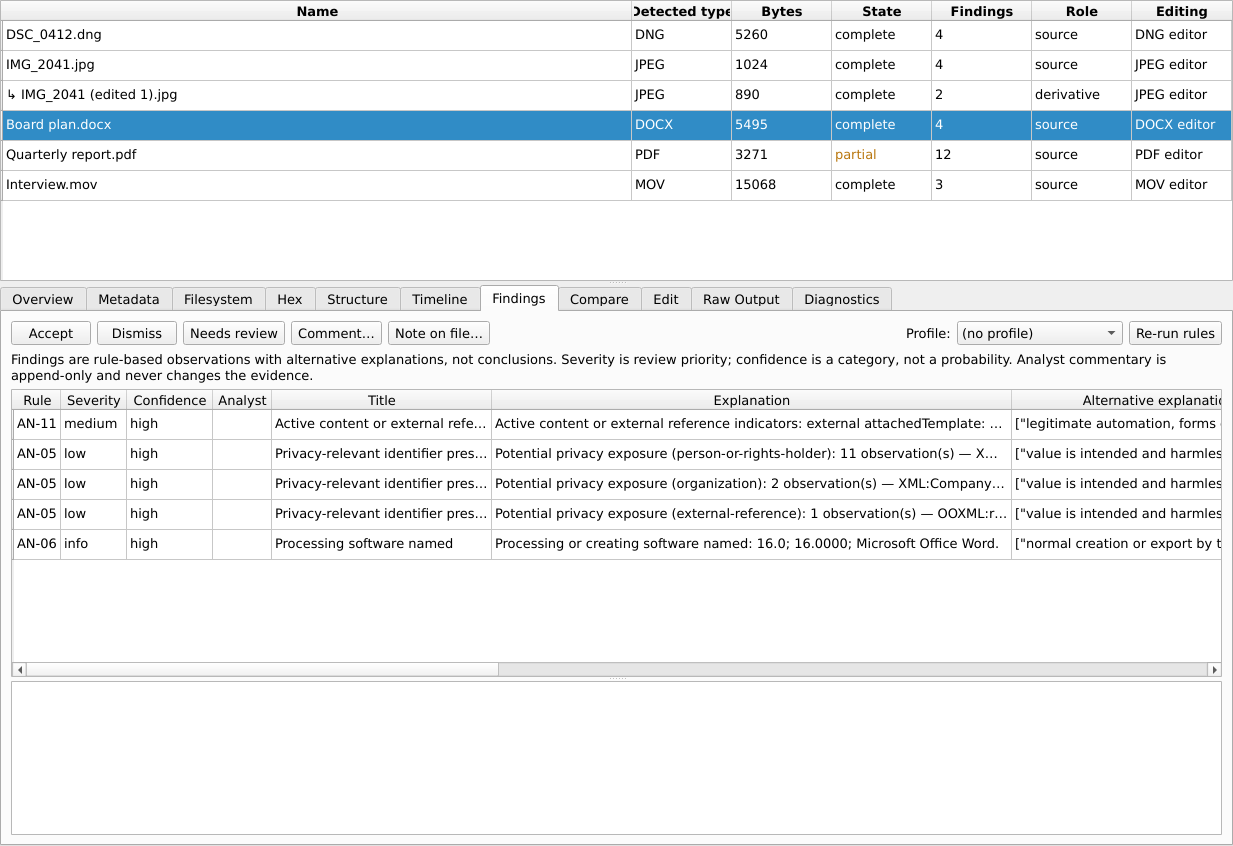Sort findings by Rule column header
The height and width of the screenshot is (846, 1233).
(x=37, y=400)
